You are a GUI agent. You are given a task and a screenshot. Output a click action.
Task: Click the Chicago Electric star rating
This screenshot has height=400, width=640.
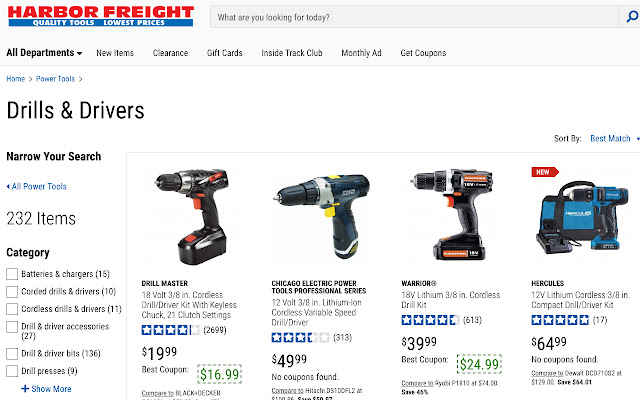point(300,338)
